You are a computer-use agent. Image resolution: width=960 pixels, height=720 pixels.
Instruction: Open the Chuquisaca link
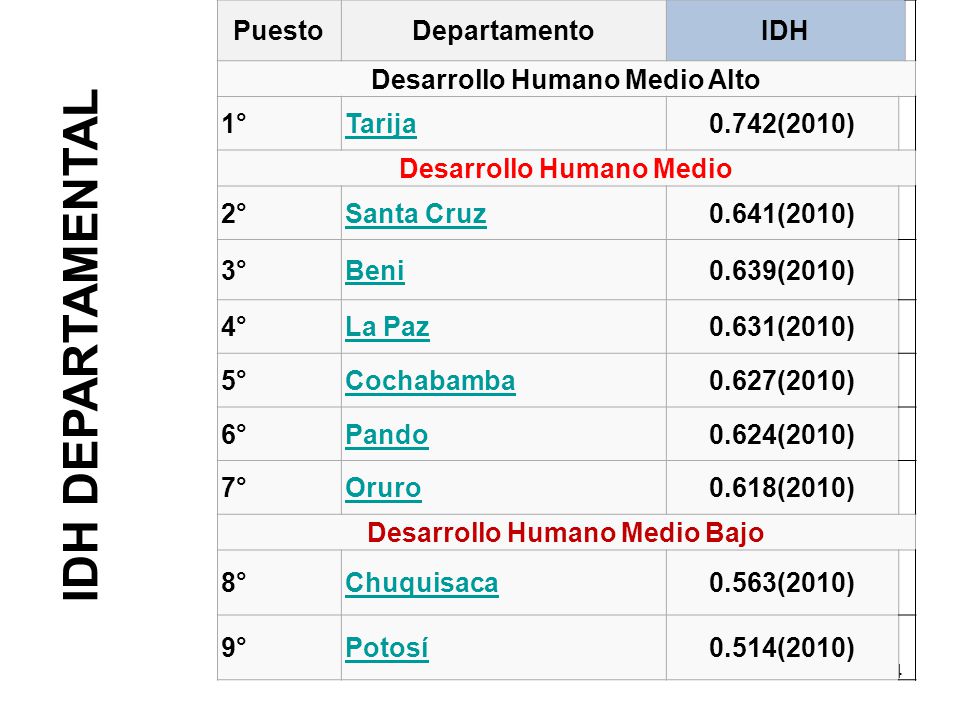point(422,583)
